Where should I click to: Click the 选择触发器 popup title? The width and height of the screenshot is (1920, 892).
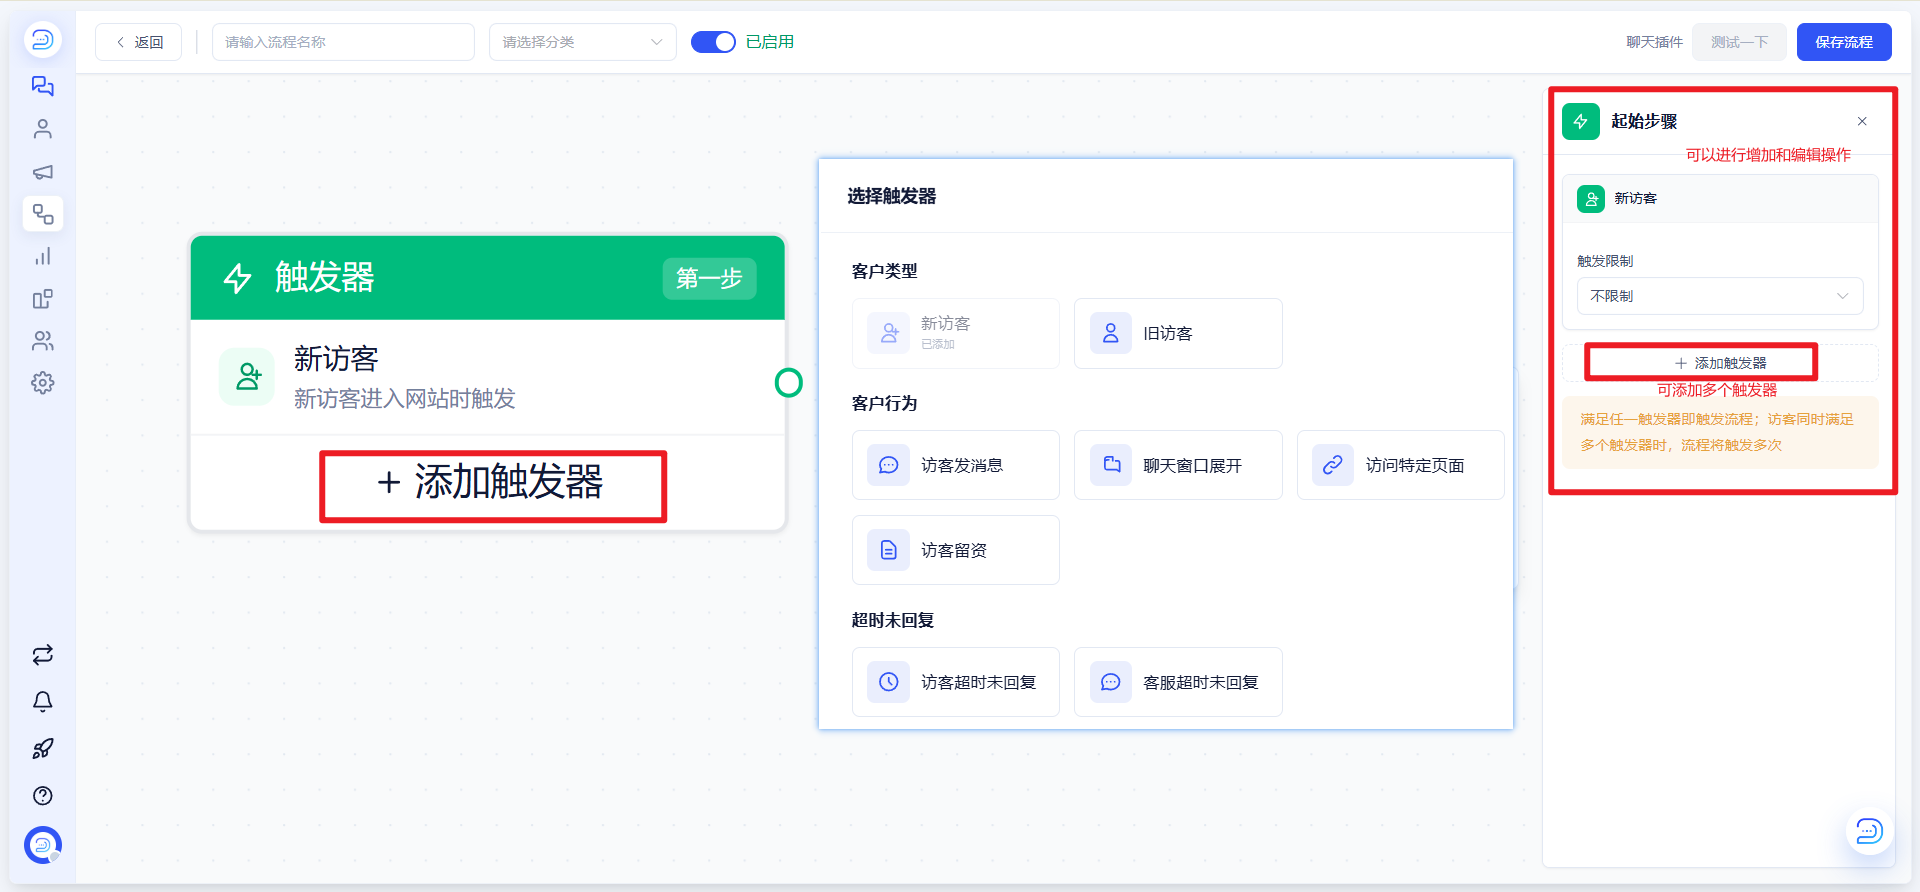point(892,196)
